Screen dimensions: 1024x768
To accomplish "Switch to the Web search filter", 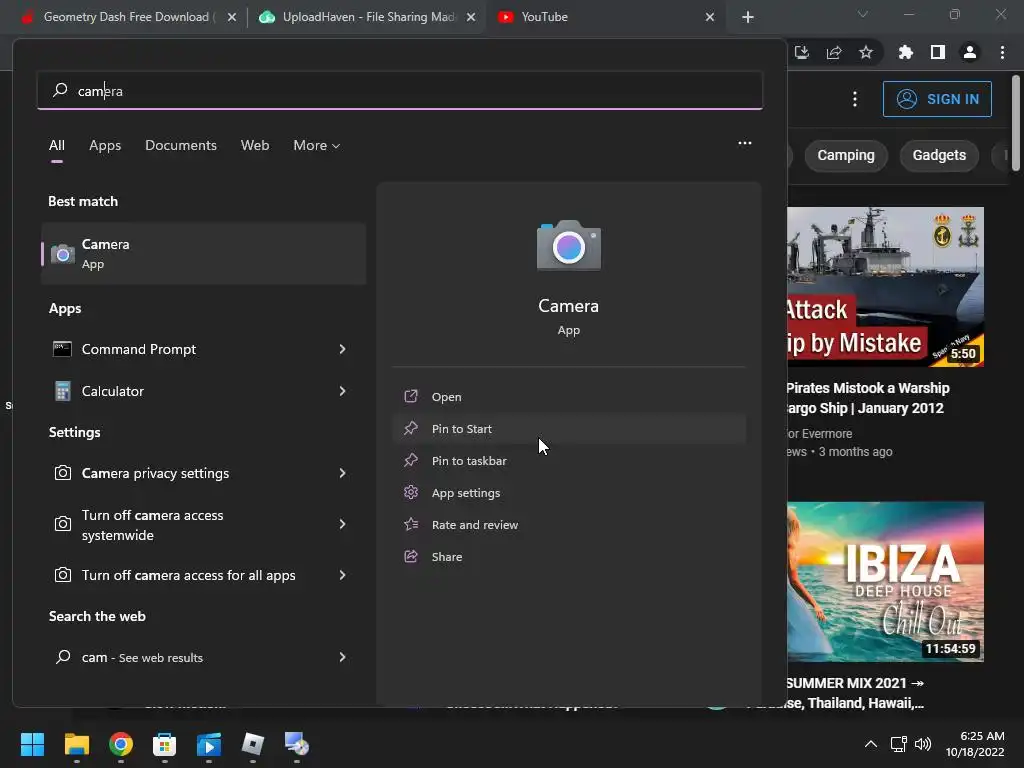I will [255, 145].
